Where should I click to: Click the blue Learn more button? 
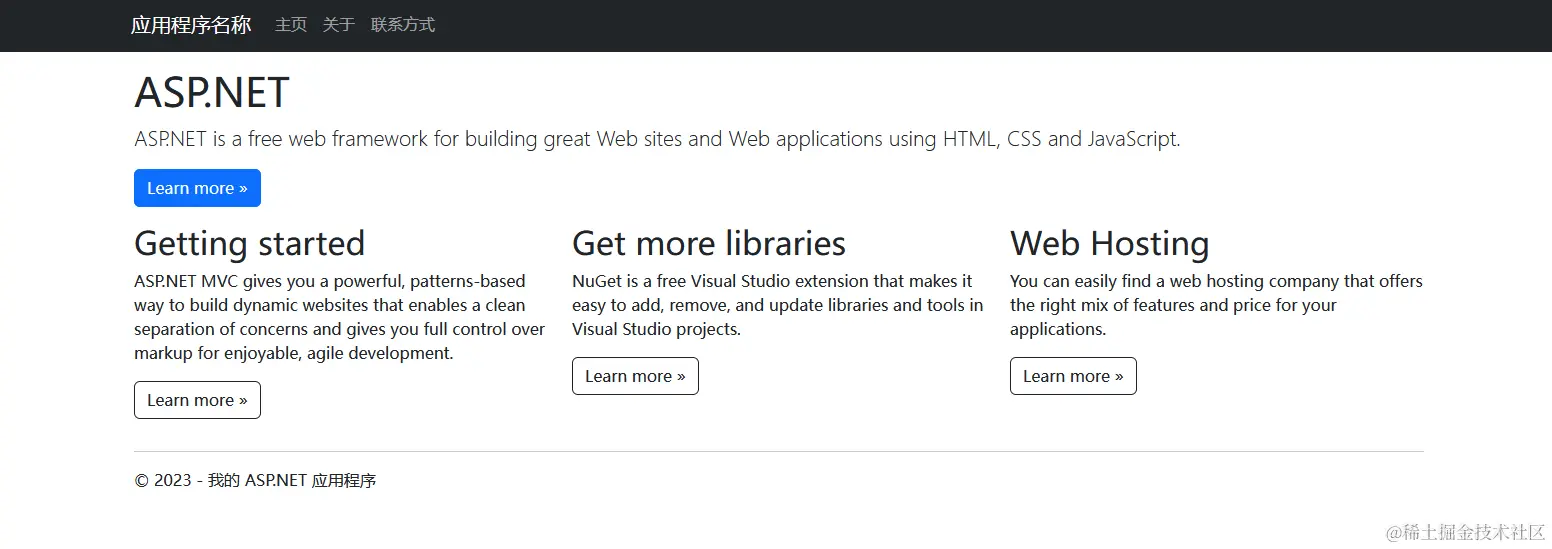pos(197,188)
